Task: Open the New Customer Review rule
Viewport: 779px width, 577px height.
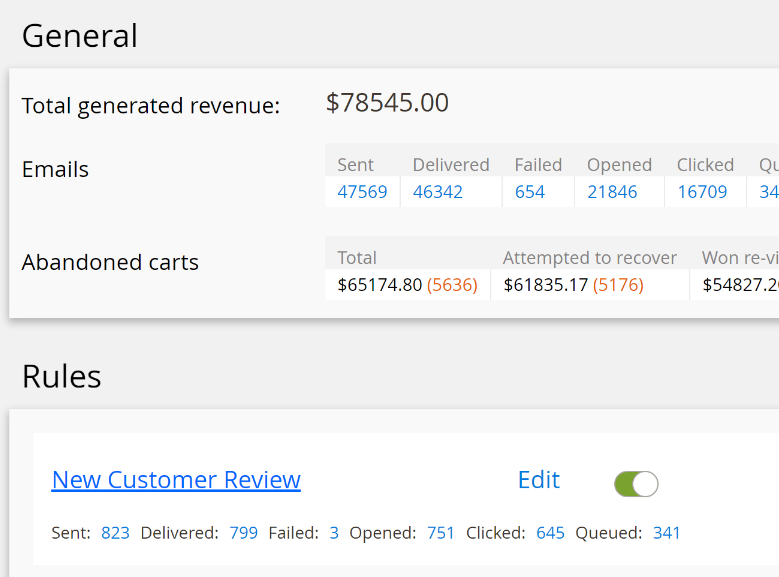Action: tap(176, 480)
